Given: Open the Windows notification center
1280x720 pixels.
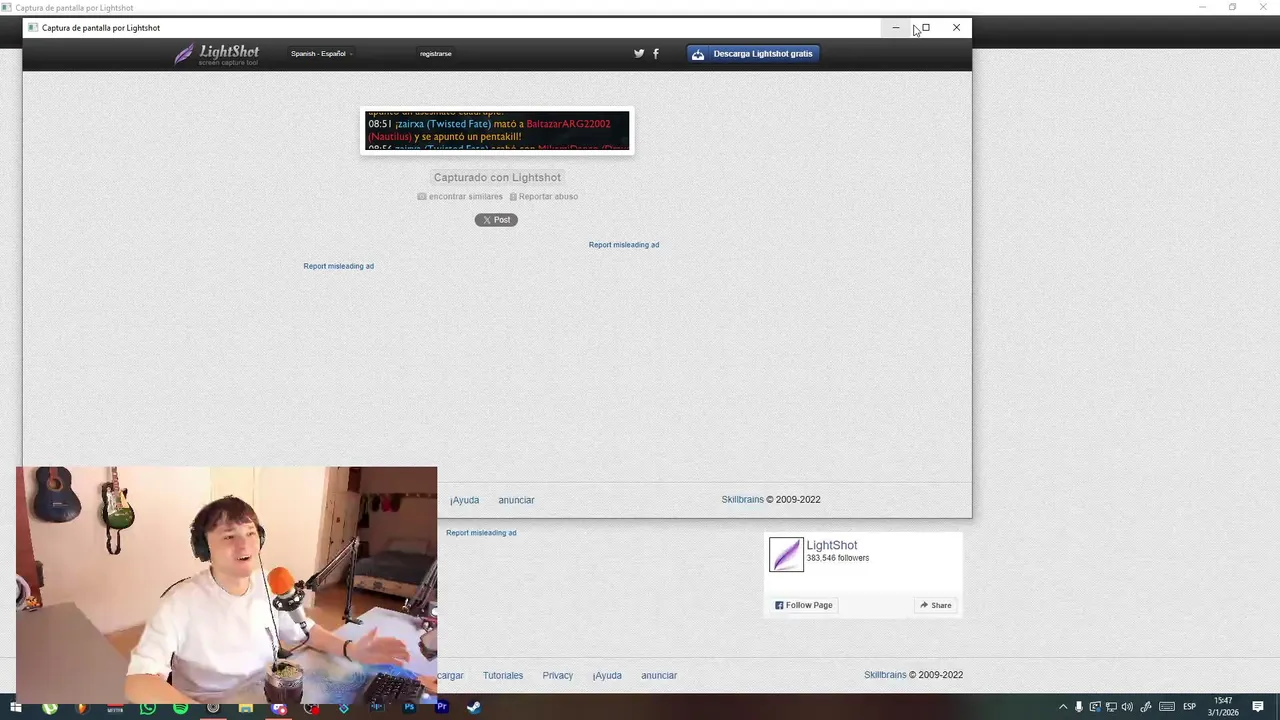Looking at the screenshot, I should tap(1258, 707).
